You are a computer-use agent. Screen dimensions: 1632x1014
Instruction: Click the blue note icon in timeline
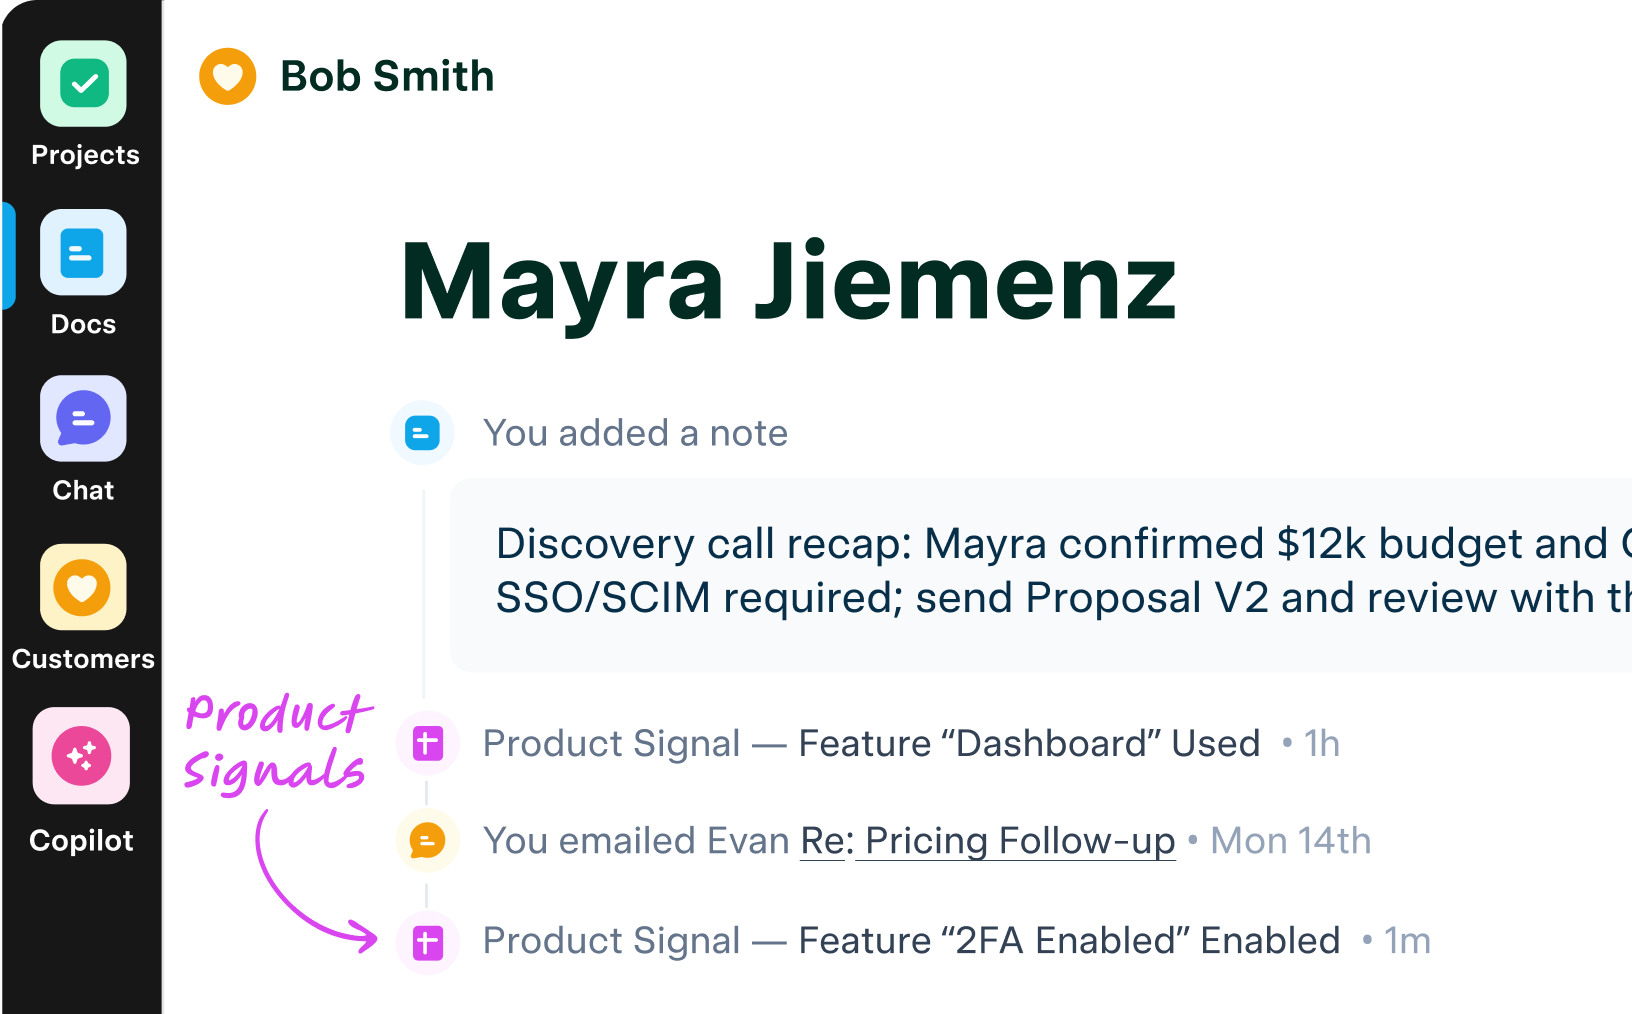422,433
